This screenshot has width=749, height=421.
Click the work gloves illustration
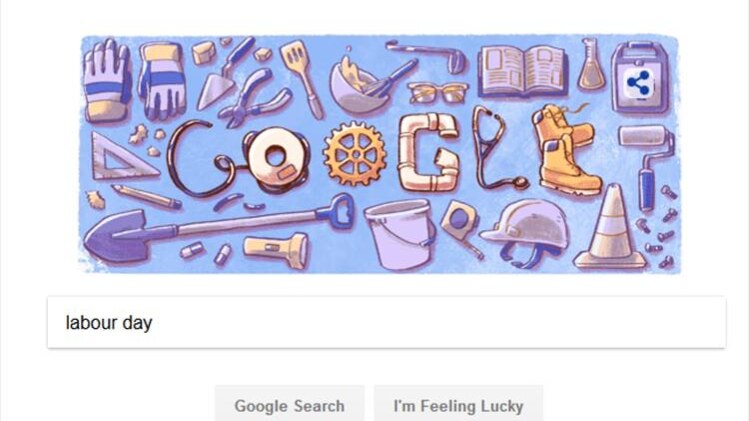(x=134, y=79)
